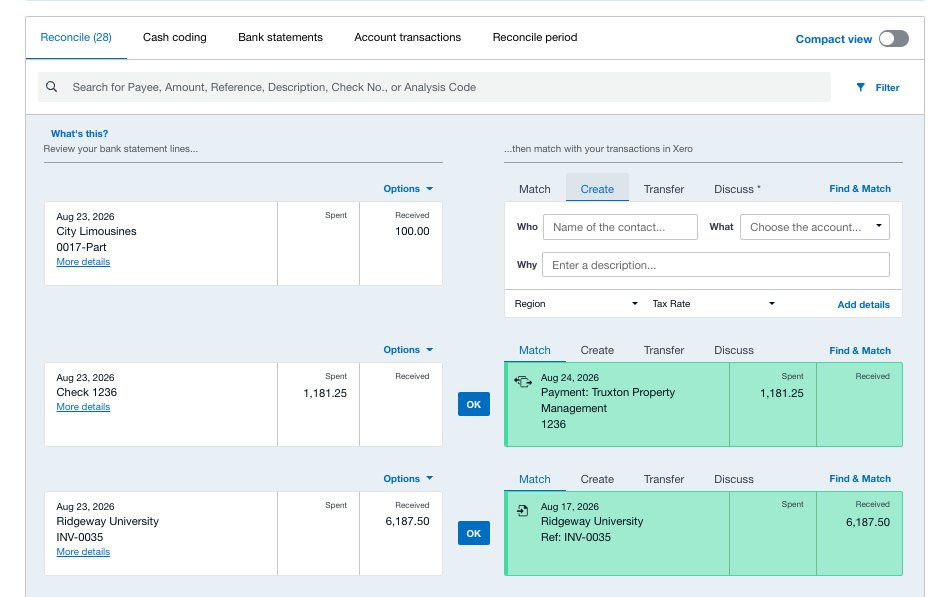Select Match tab for Check 1236 line

[535, 350]
